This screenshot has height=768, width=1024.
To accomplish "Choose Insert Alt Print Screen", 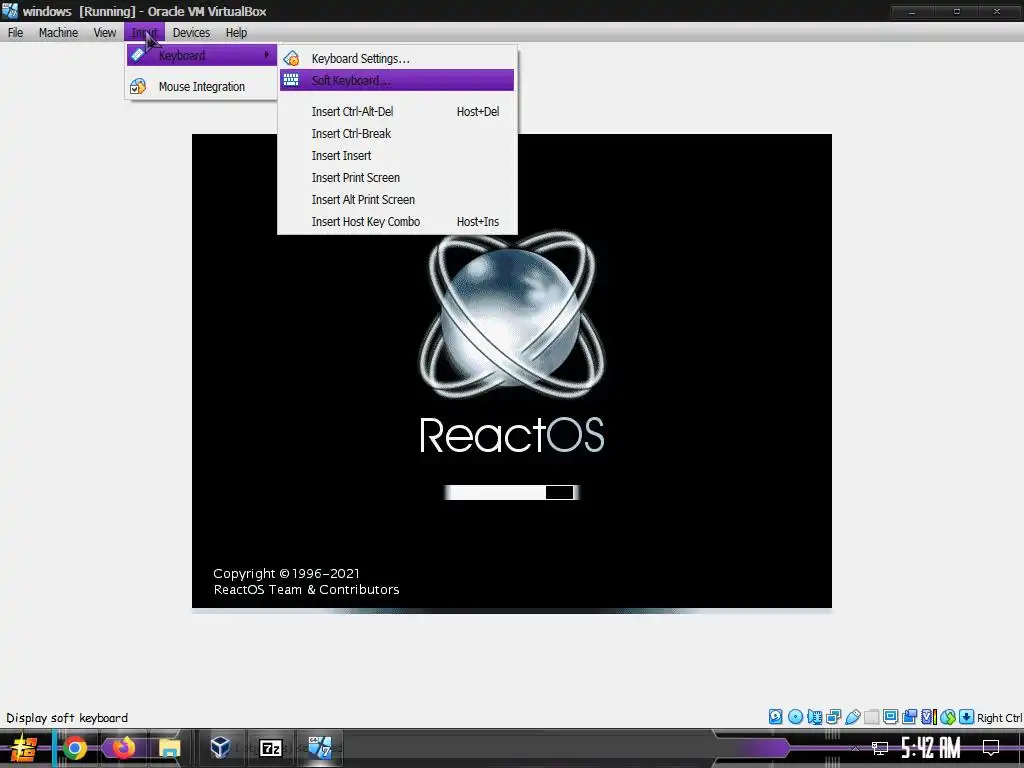I will 397,200.
